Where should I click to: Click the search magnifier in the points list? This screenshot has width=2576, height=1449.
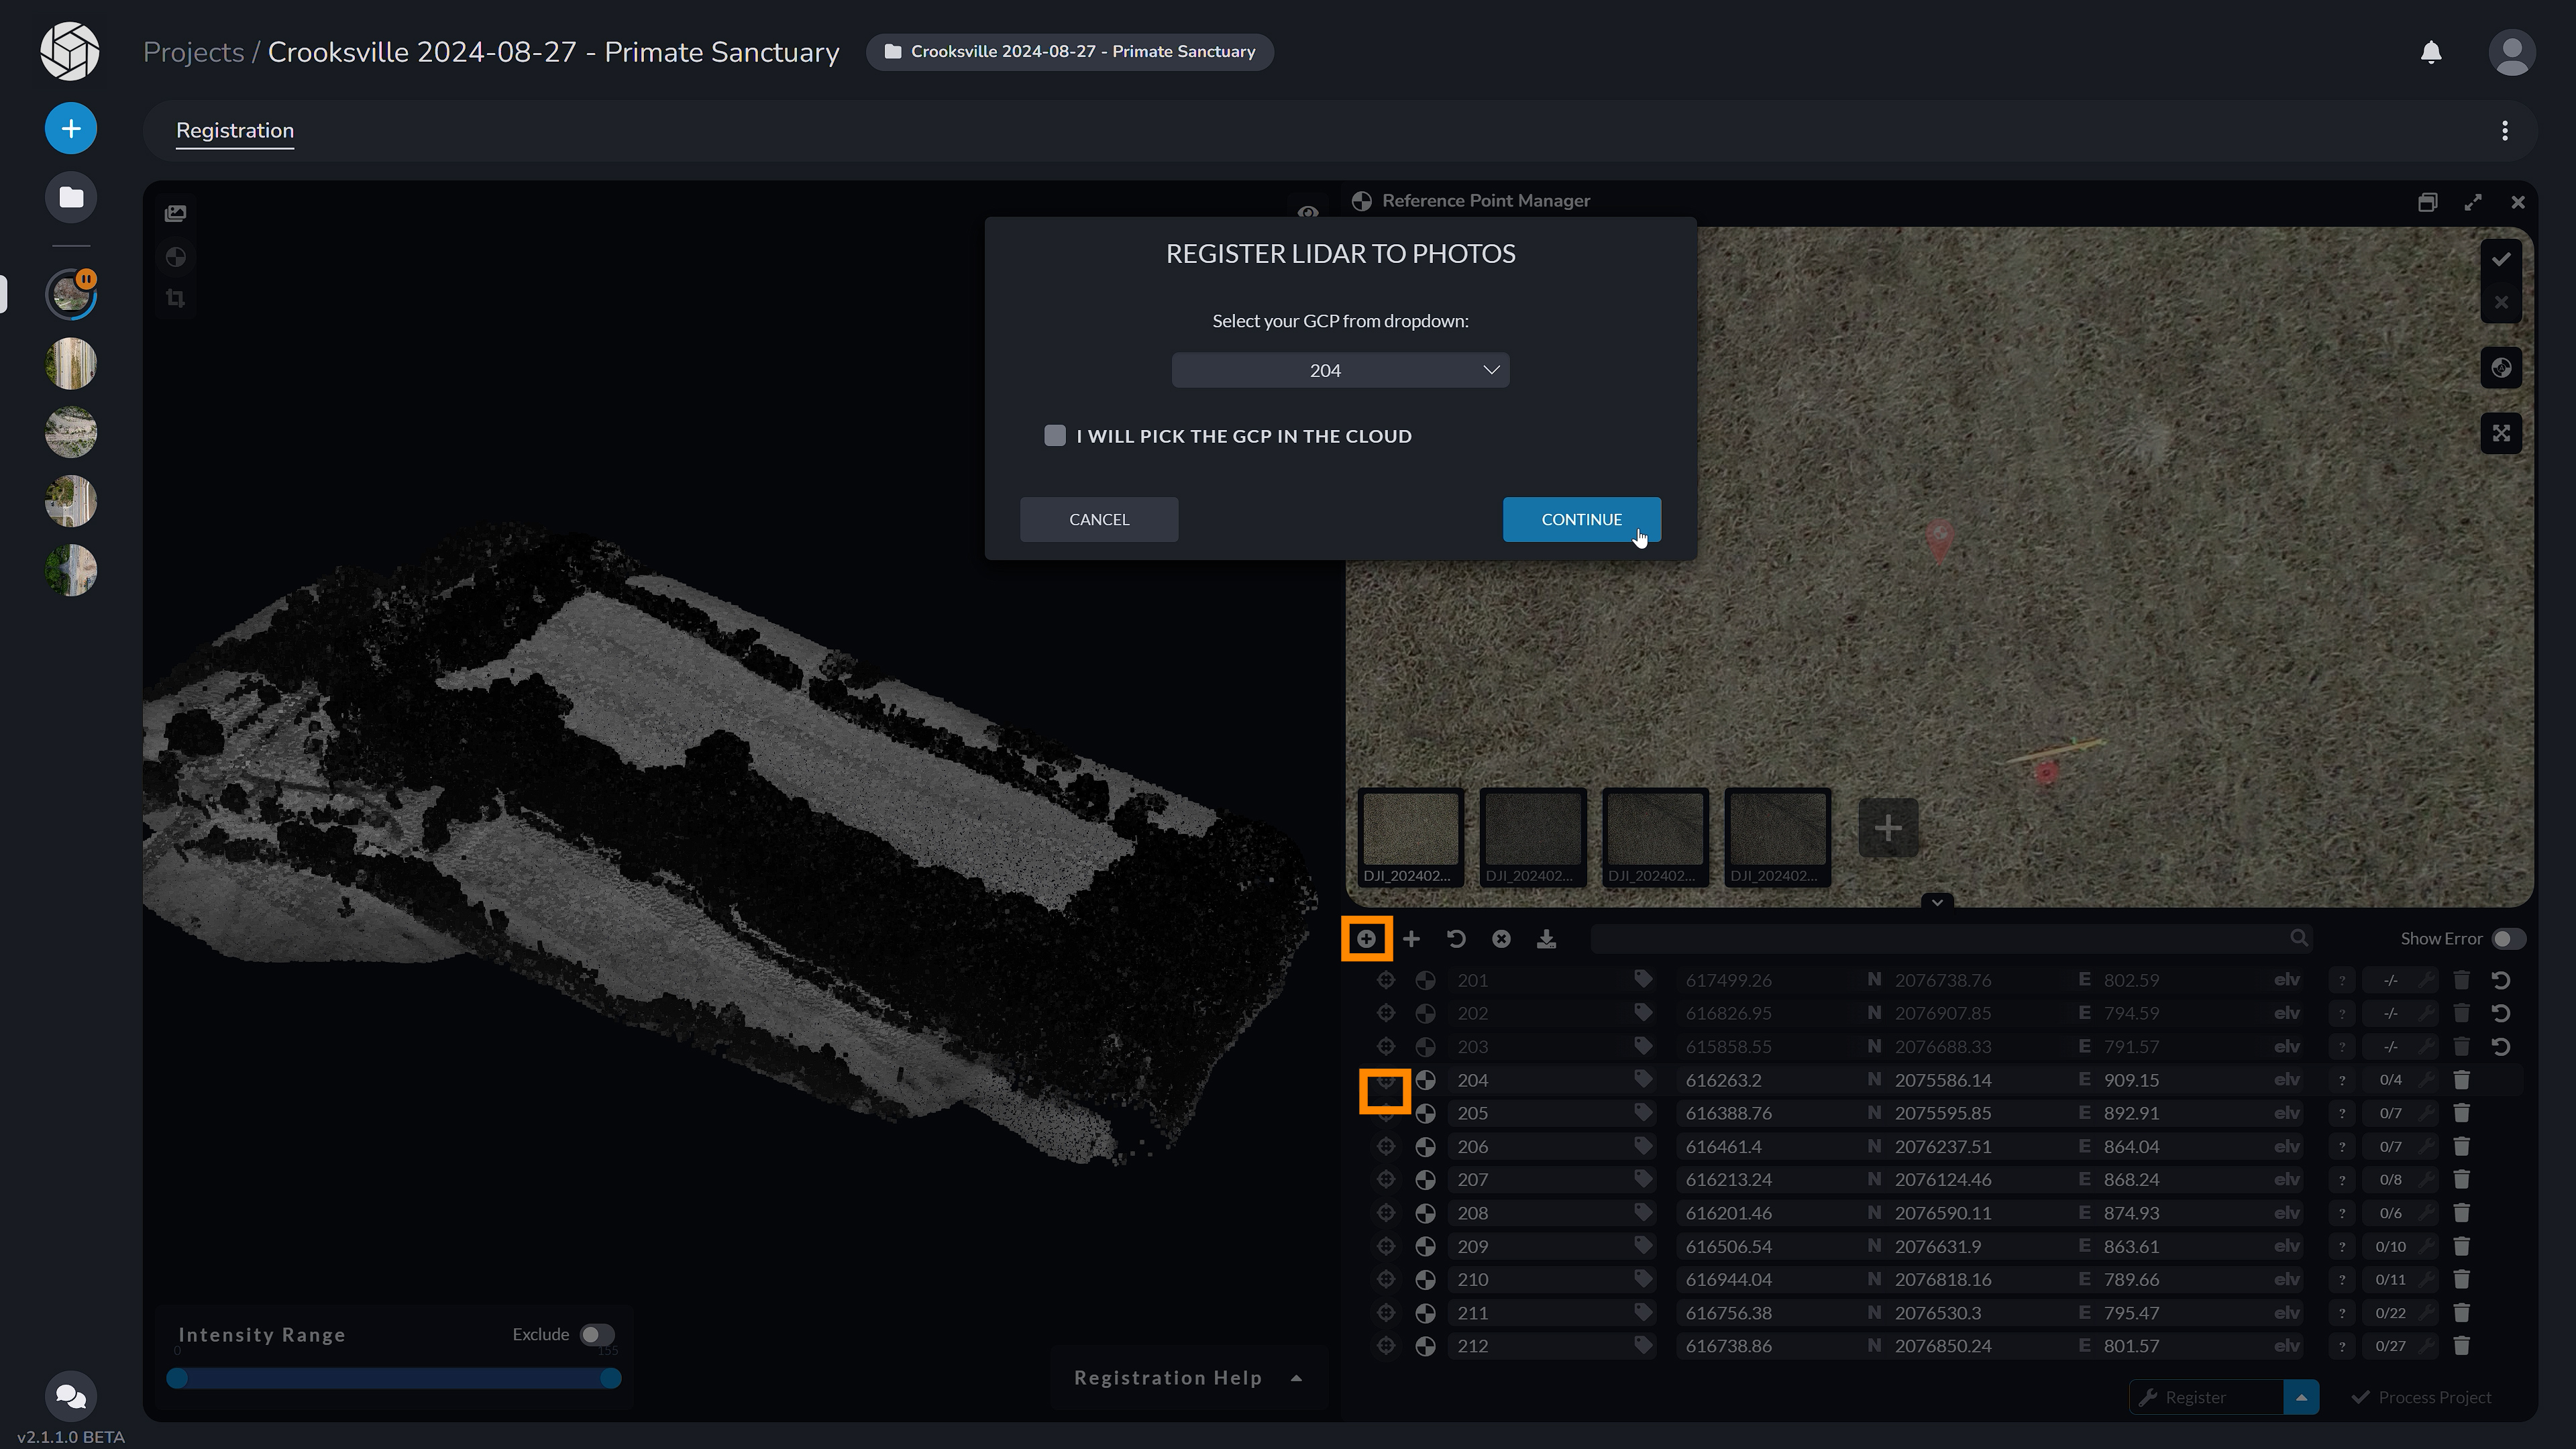[2299, 938]
